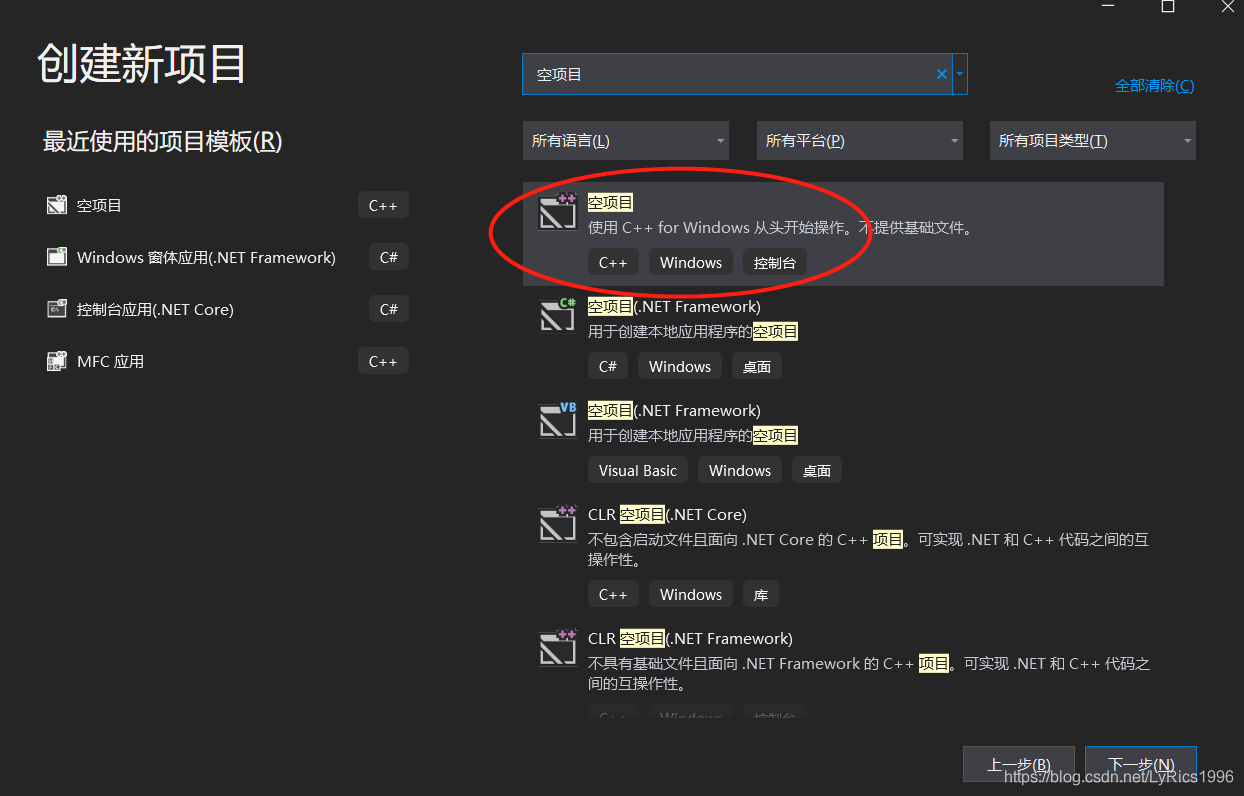Go back with 上一步 button
The image size is (1244, 796).
1019,765
